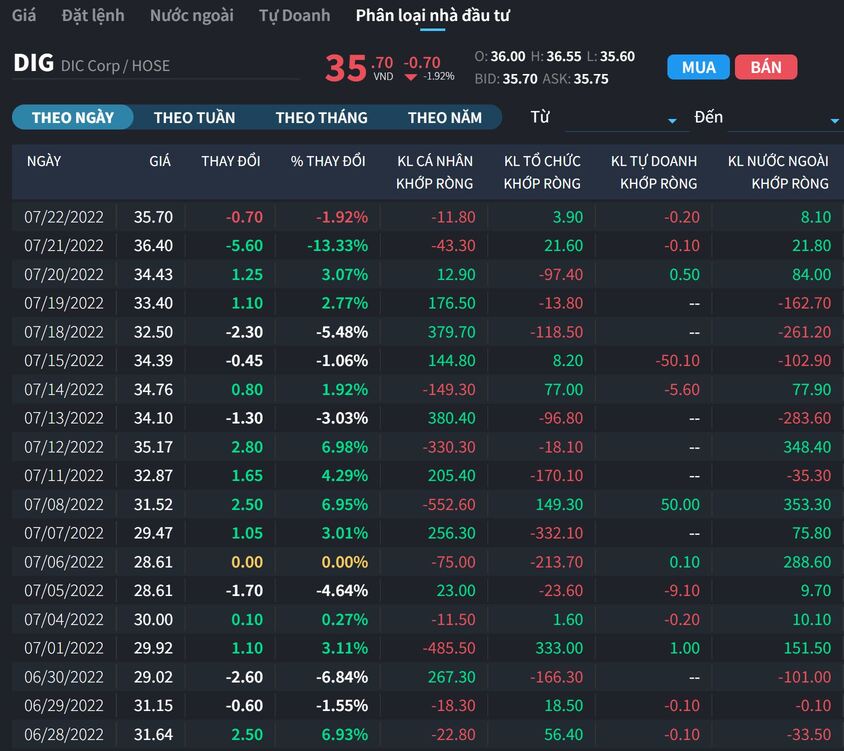Click KL NƯỚC NGOÀI KHỚP RÒNG header
This screenshot has height=751, width=844.
pos(778,172)
